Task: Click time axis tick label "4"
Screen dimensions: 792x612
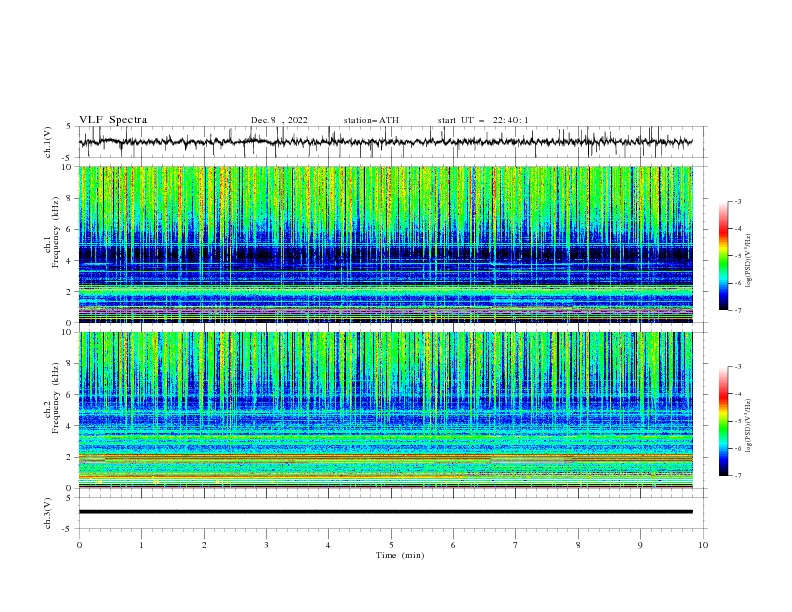Action: tap(329, 545)
